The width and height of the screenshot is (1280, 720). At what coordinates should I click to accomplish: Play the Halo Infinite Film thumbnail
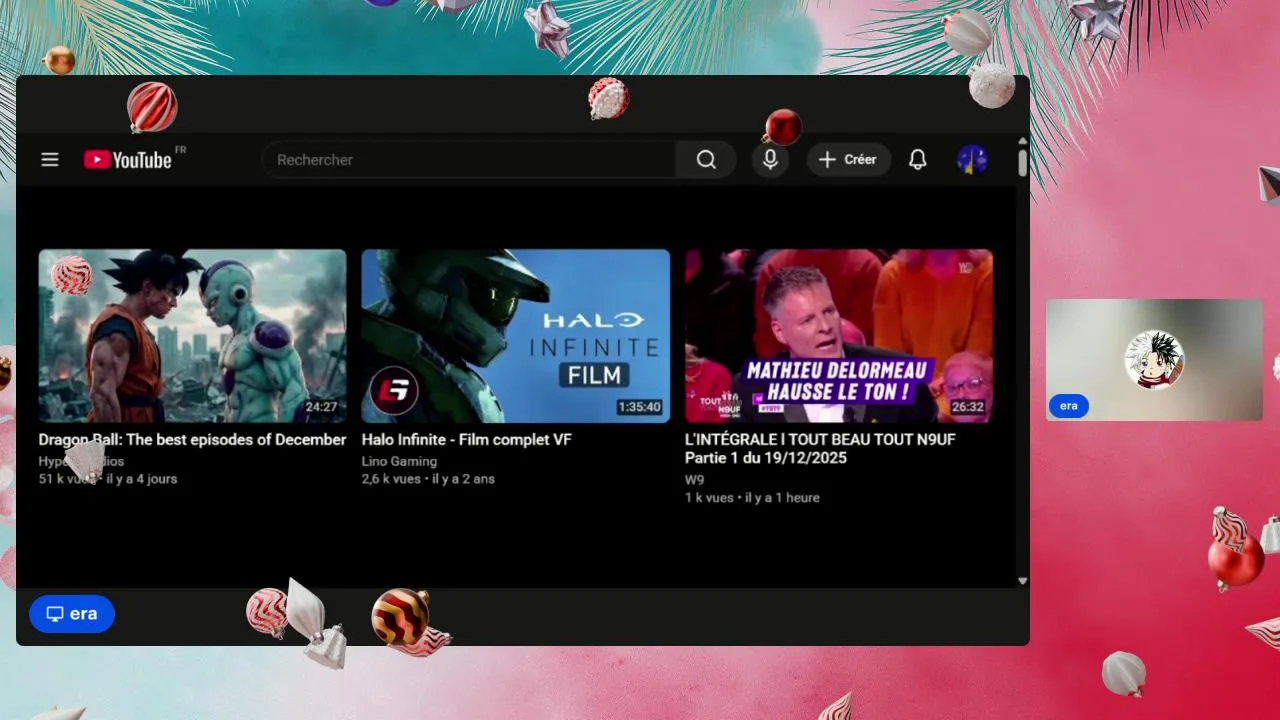(515, 336)
